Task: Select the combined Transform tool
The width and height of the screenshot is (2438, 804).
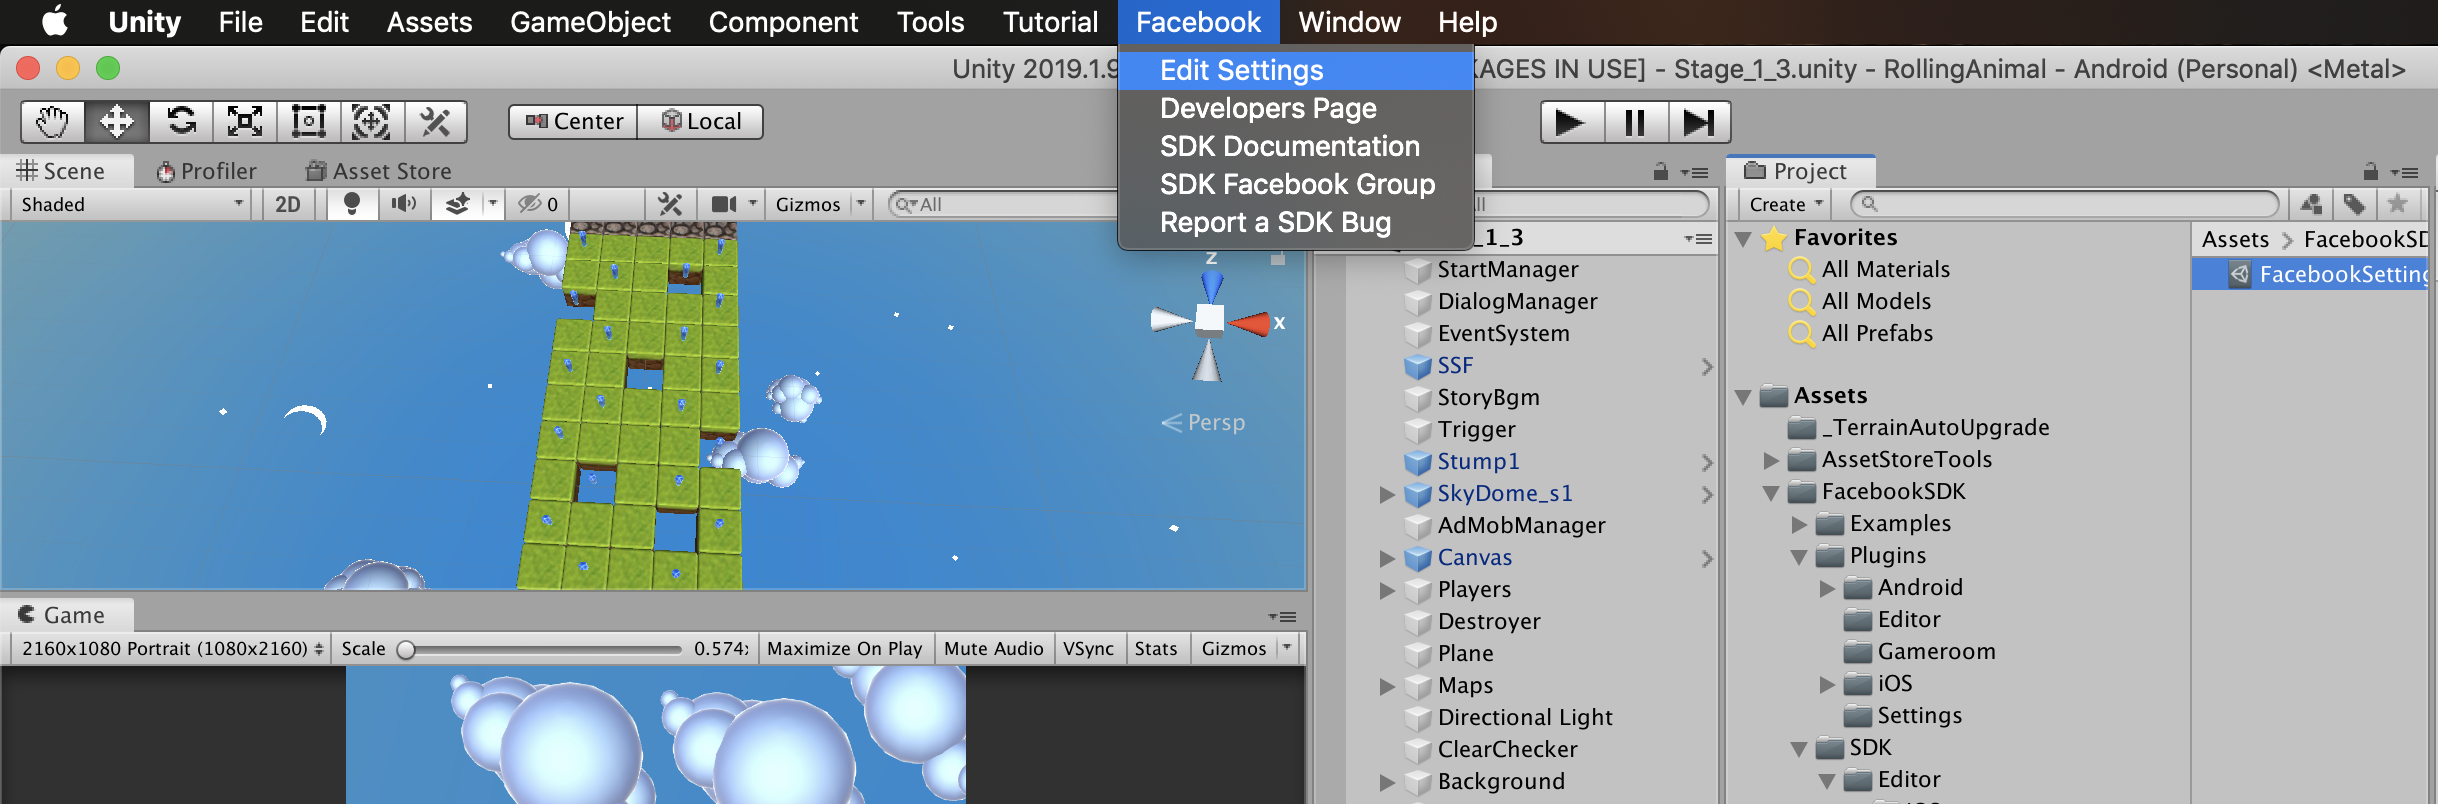Action: [372, 122]
